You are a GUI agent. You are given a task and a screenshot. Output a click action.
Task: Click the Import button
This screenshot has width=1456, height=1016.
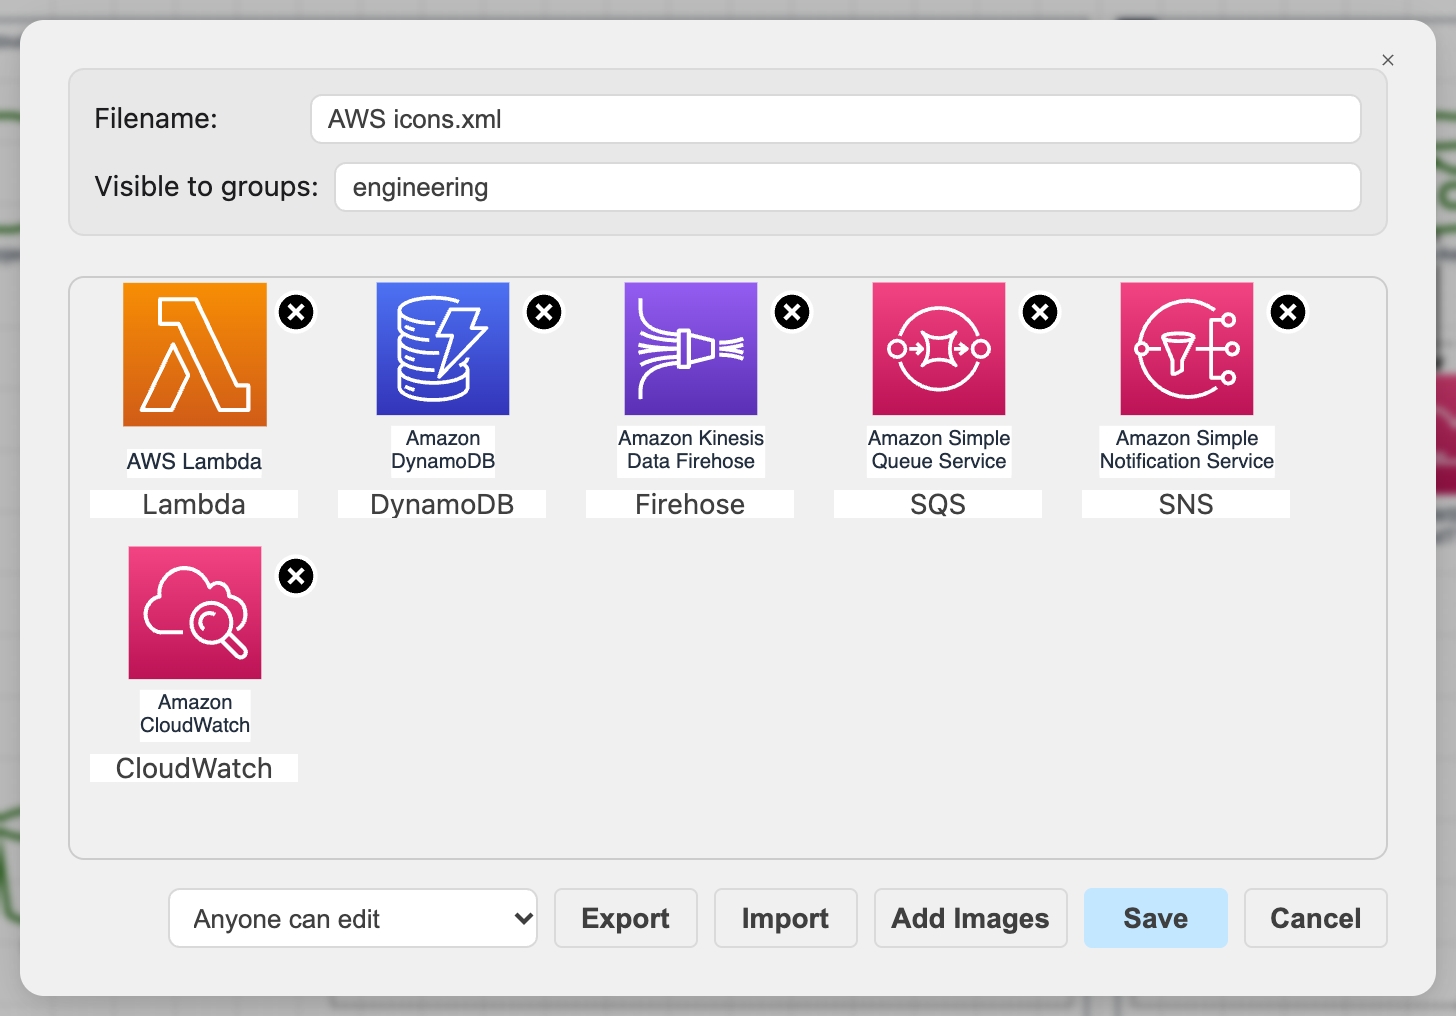786,918
